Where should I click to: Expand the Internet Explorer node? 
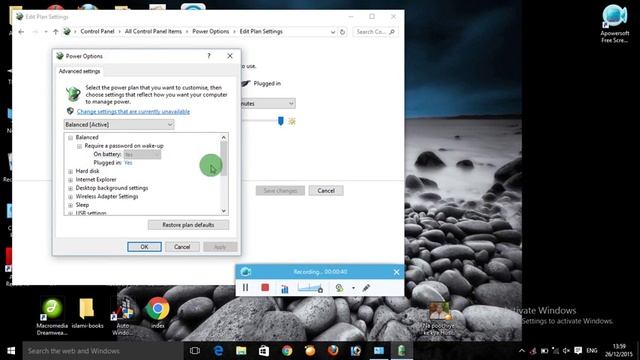coord(71,180)
